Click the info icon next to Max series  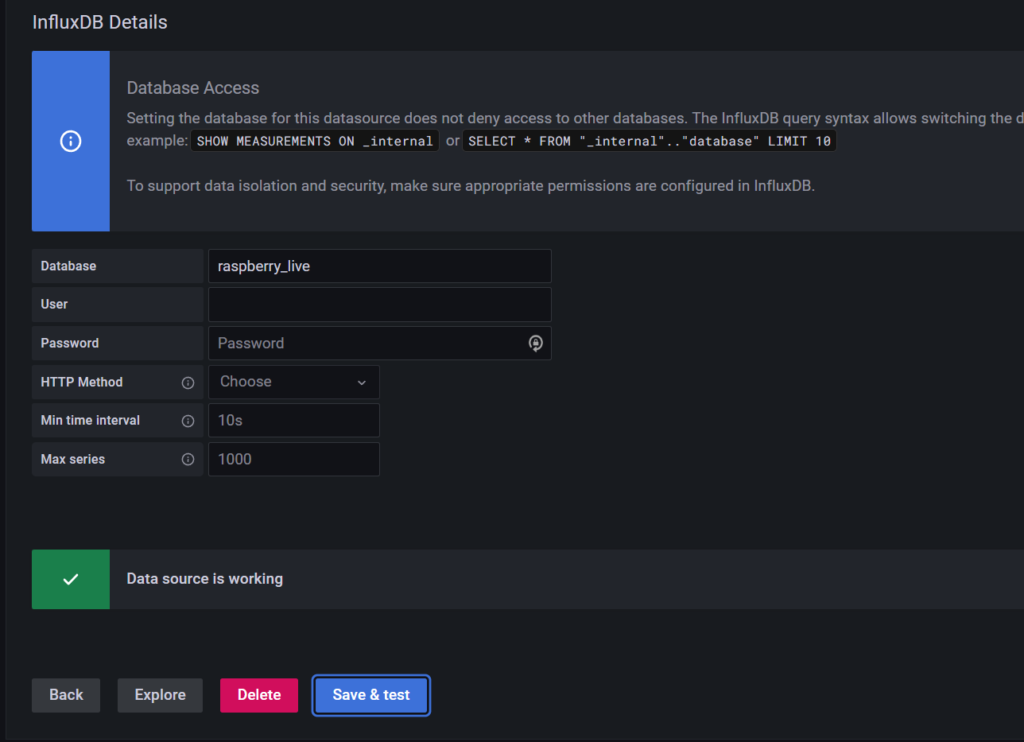point(187,460)
